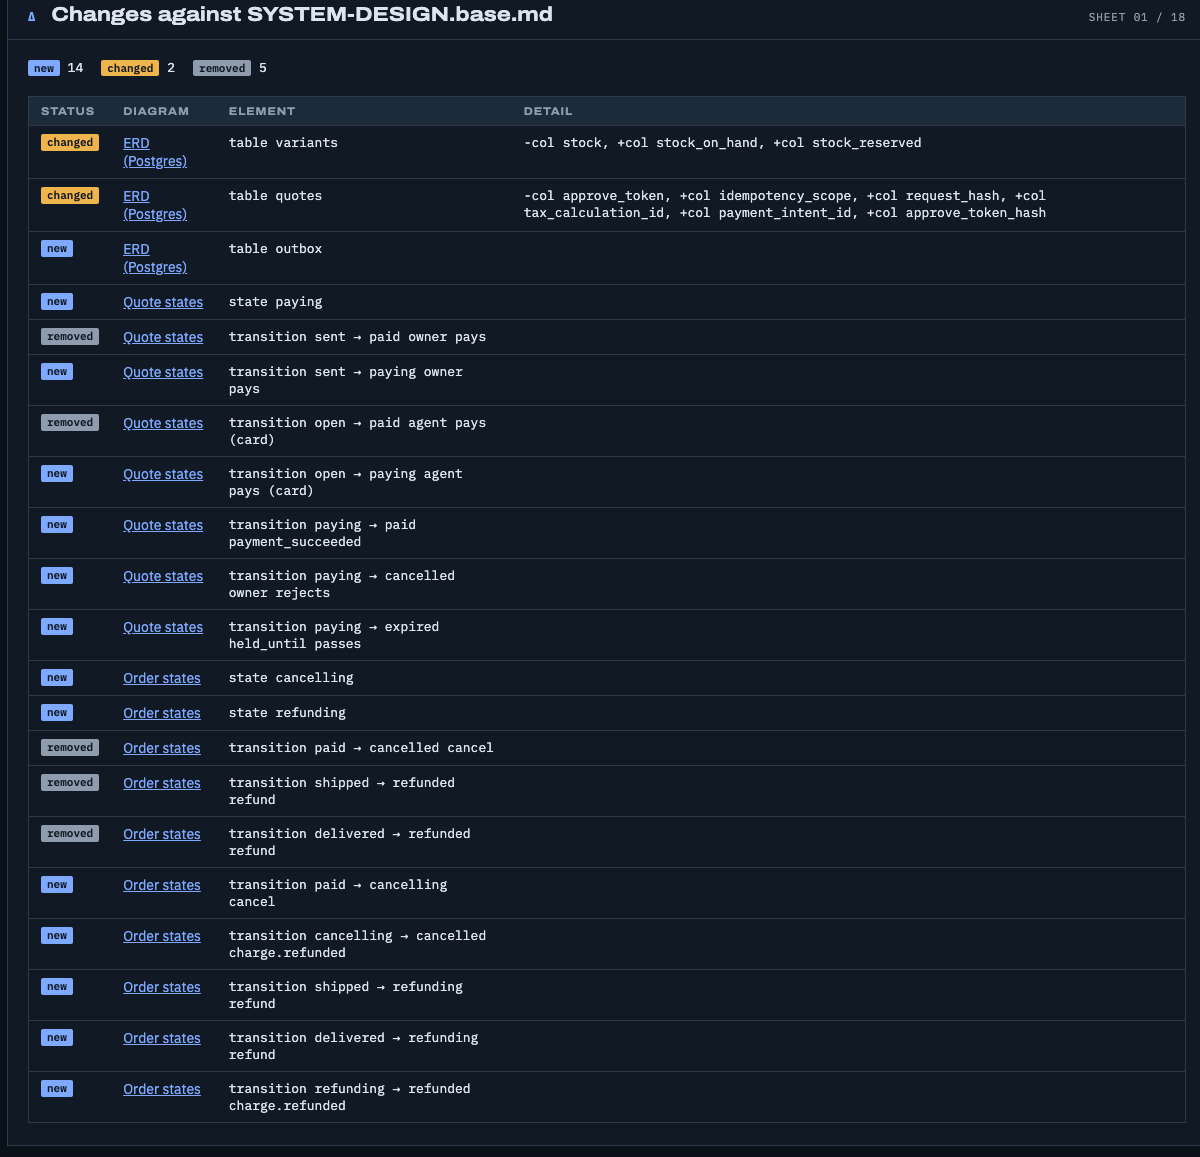Click the STATUS column header
Screen dimensions: 1200x1157
(68, 111)
